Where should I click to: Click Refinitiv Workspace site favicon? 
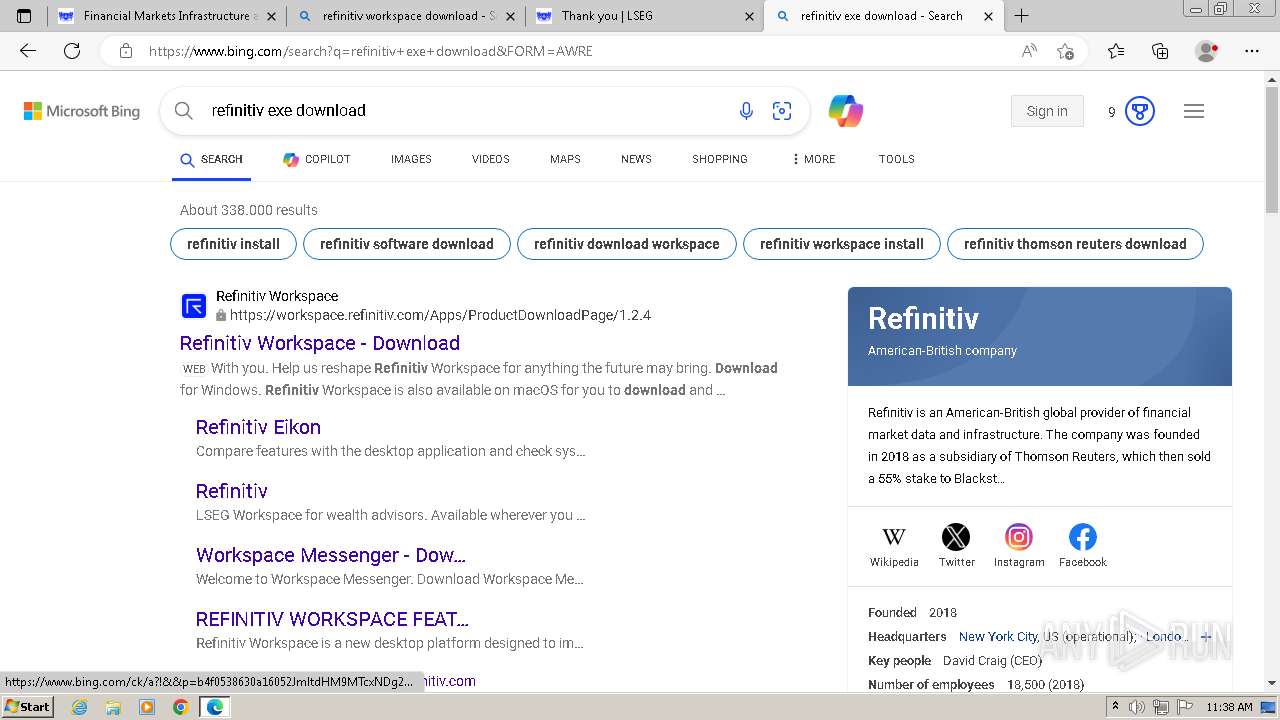[x=193, y=306]
